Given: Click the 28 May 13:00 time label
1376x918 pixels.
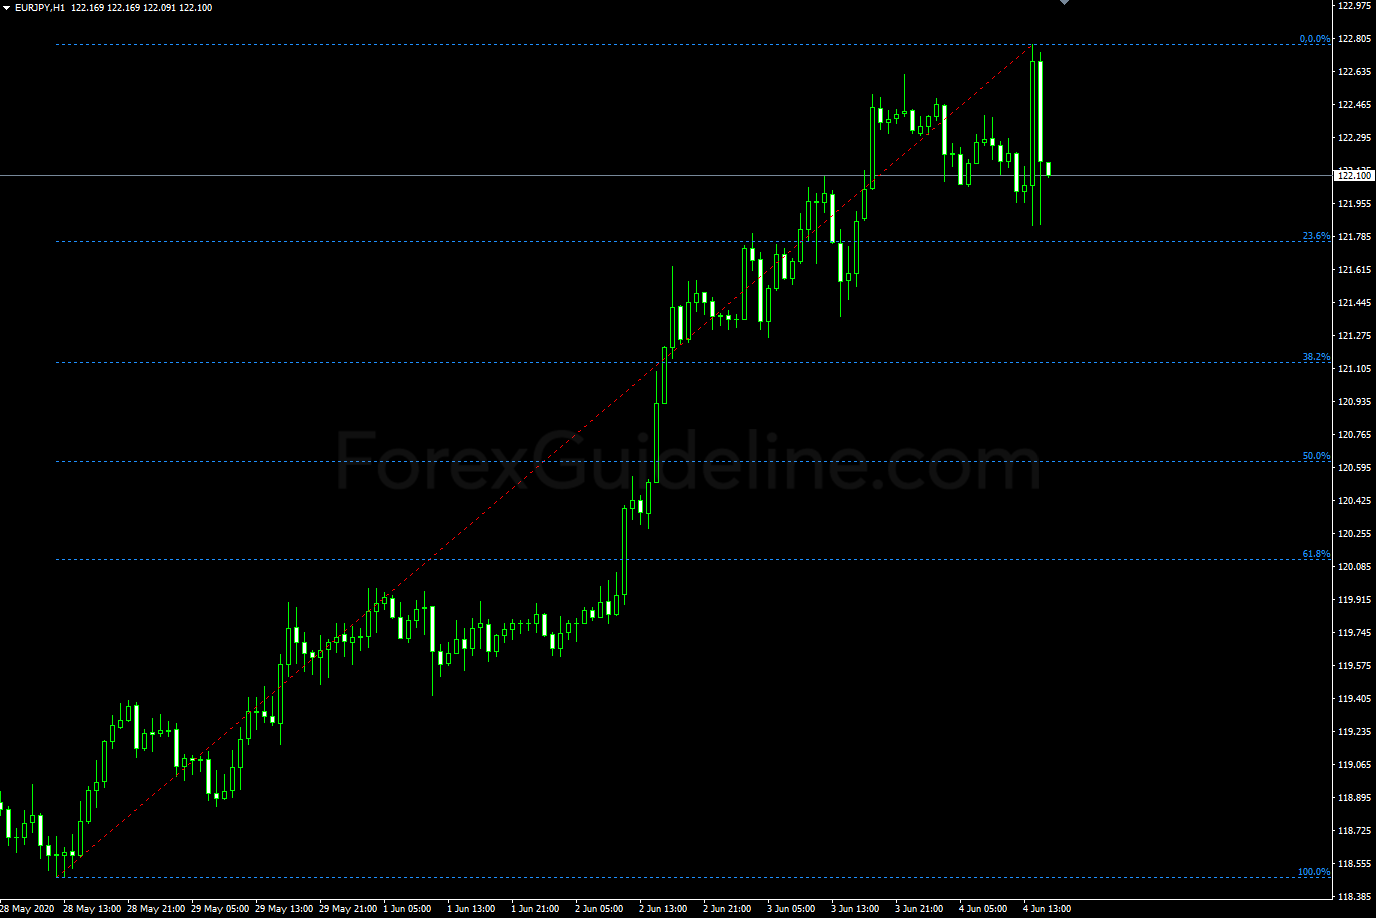Looking at the screenshot, I should tap(92, 909).
